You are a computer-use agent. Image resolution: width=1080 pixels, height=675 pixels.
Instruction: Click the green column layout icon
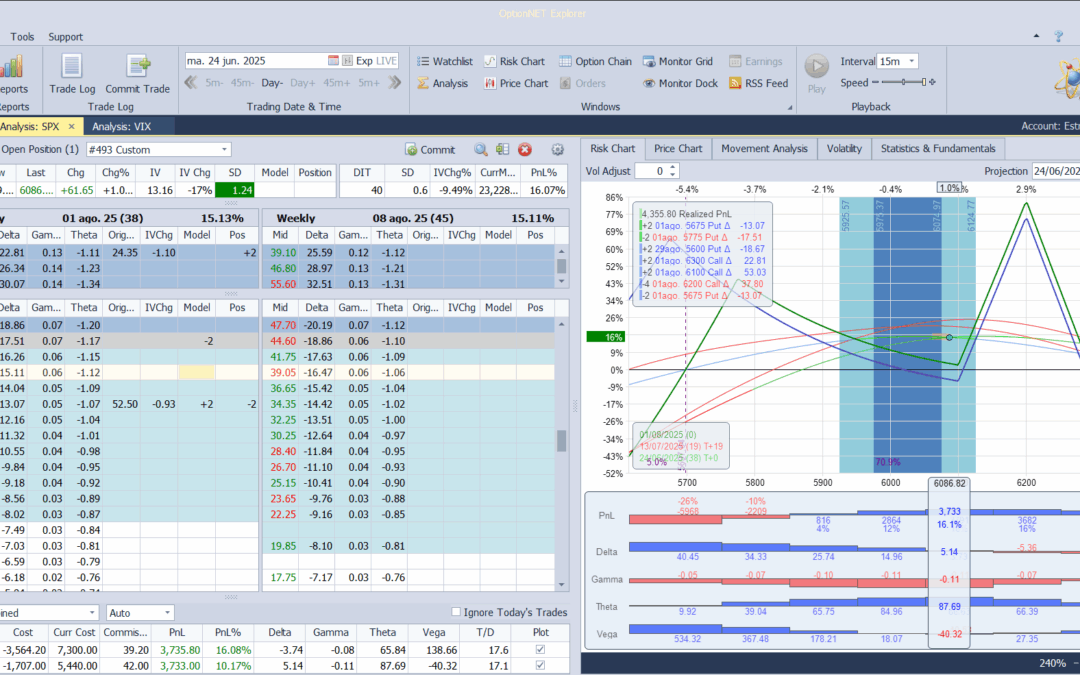[503, 149]
